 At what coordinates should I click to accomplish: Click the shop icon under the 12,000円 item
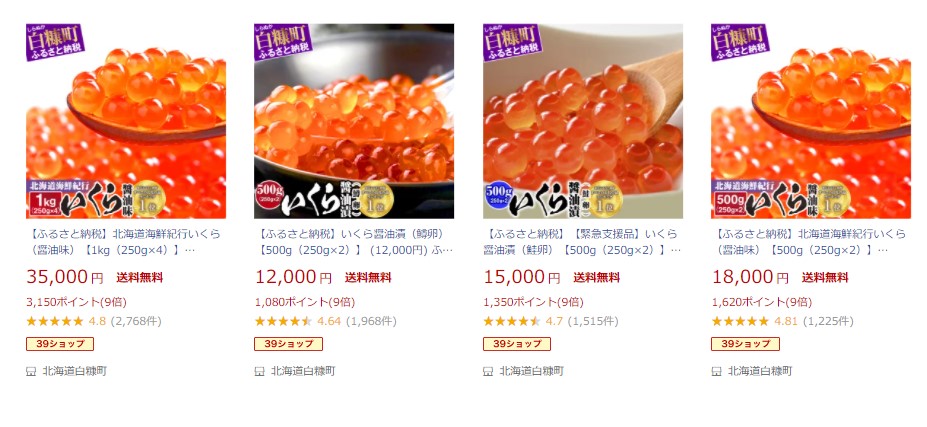(260, 371)
